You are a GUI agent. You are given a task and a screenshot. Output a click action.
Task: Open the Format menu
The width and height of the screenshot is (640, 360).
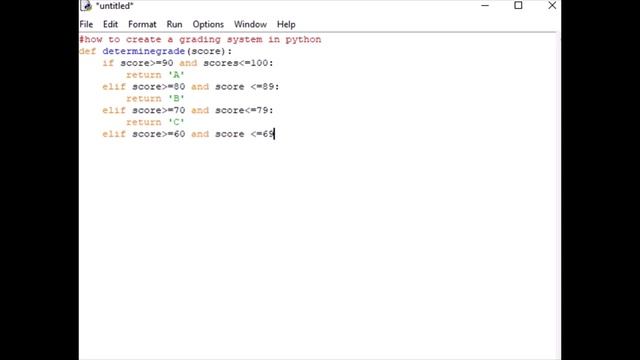(142, 24)
